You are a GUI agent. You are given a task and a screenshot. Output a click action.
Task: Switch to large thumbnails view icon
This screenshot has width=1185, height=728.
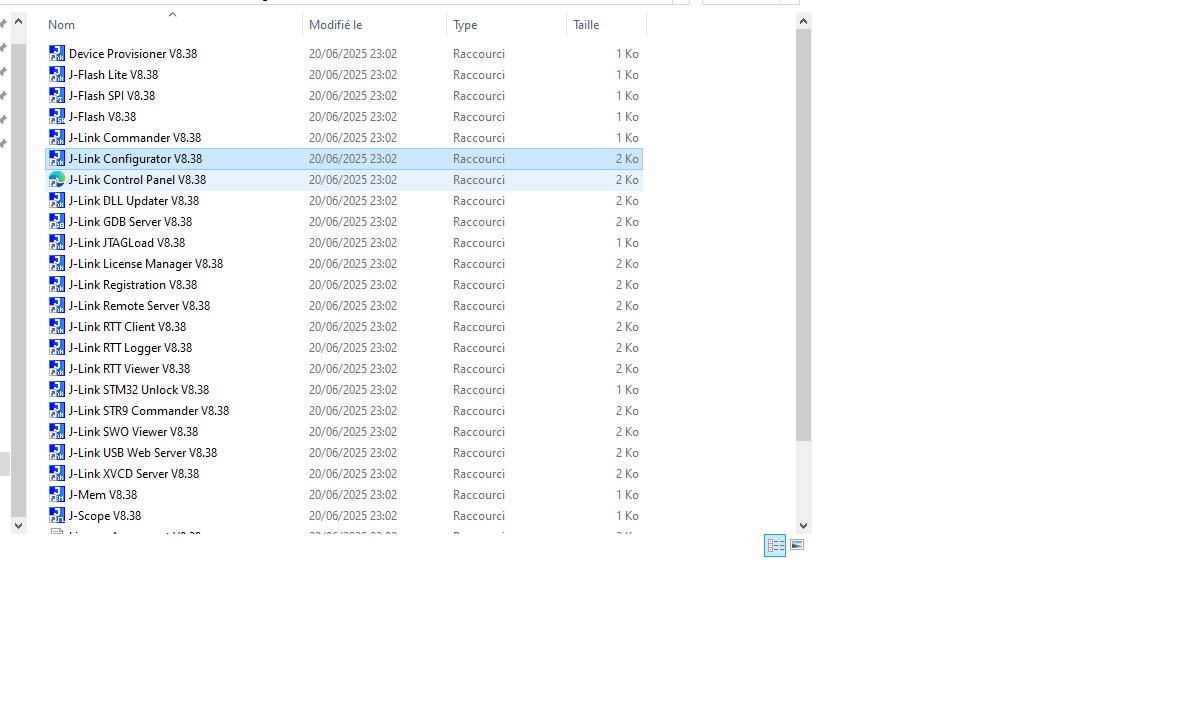797,546
